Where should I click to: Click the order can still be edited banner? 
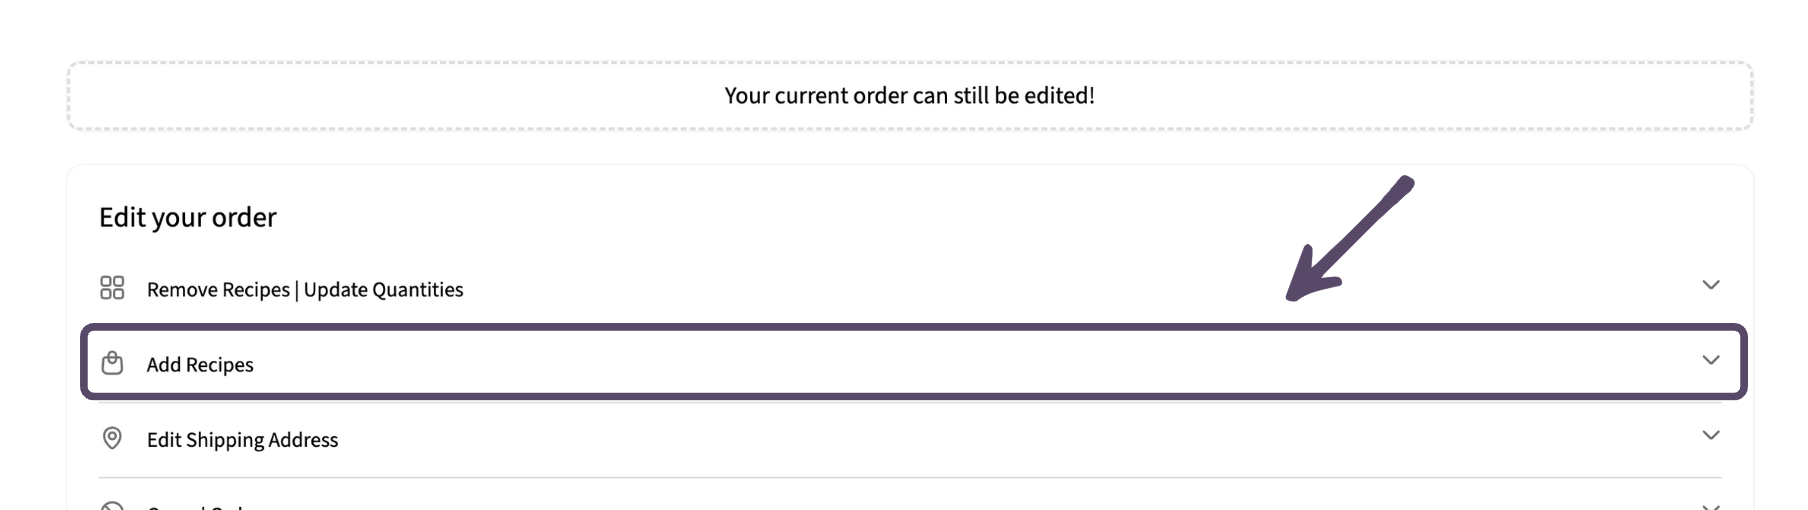[909, 96]
